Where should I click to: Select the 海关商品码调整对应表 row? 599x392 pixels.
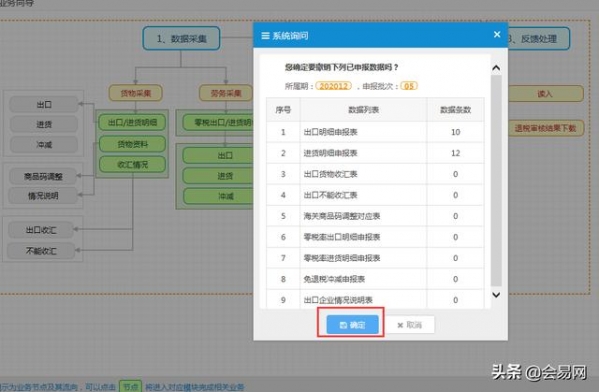point(375,216)
